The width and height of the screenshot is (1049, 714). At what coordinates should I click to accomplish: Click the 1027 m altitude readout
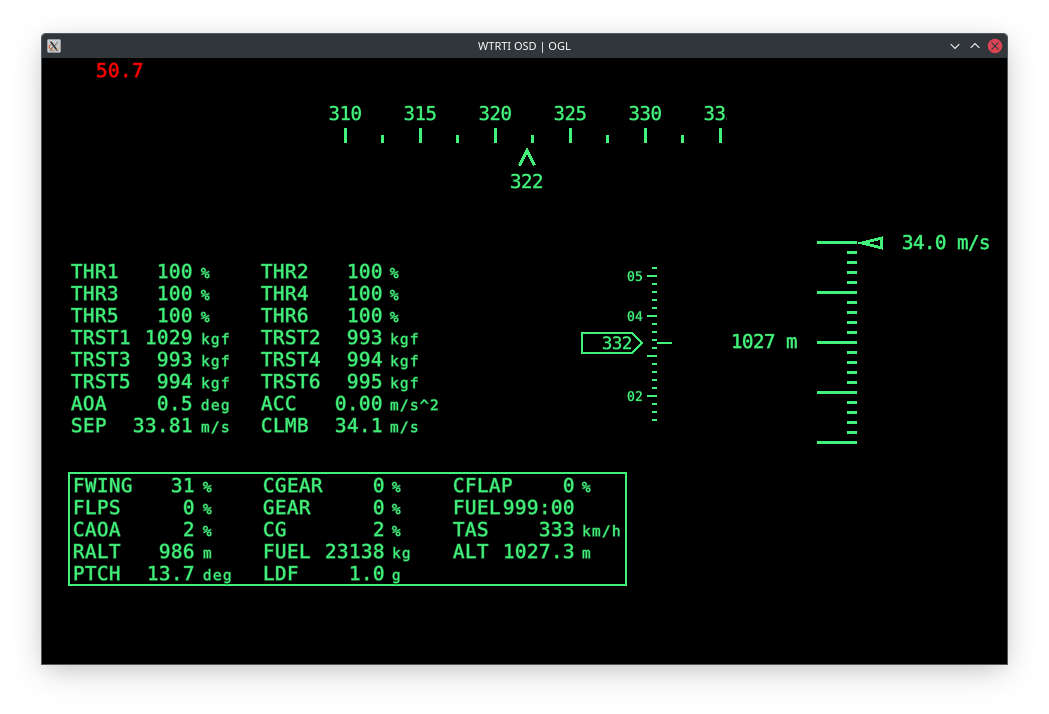click(764, 342)
